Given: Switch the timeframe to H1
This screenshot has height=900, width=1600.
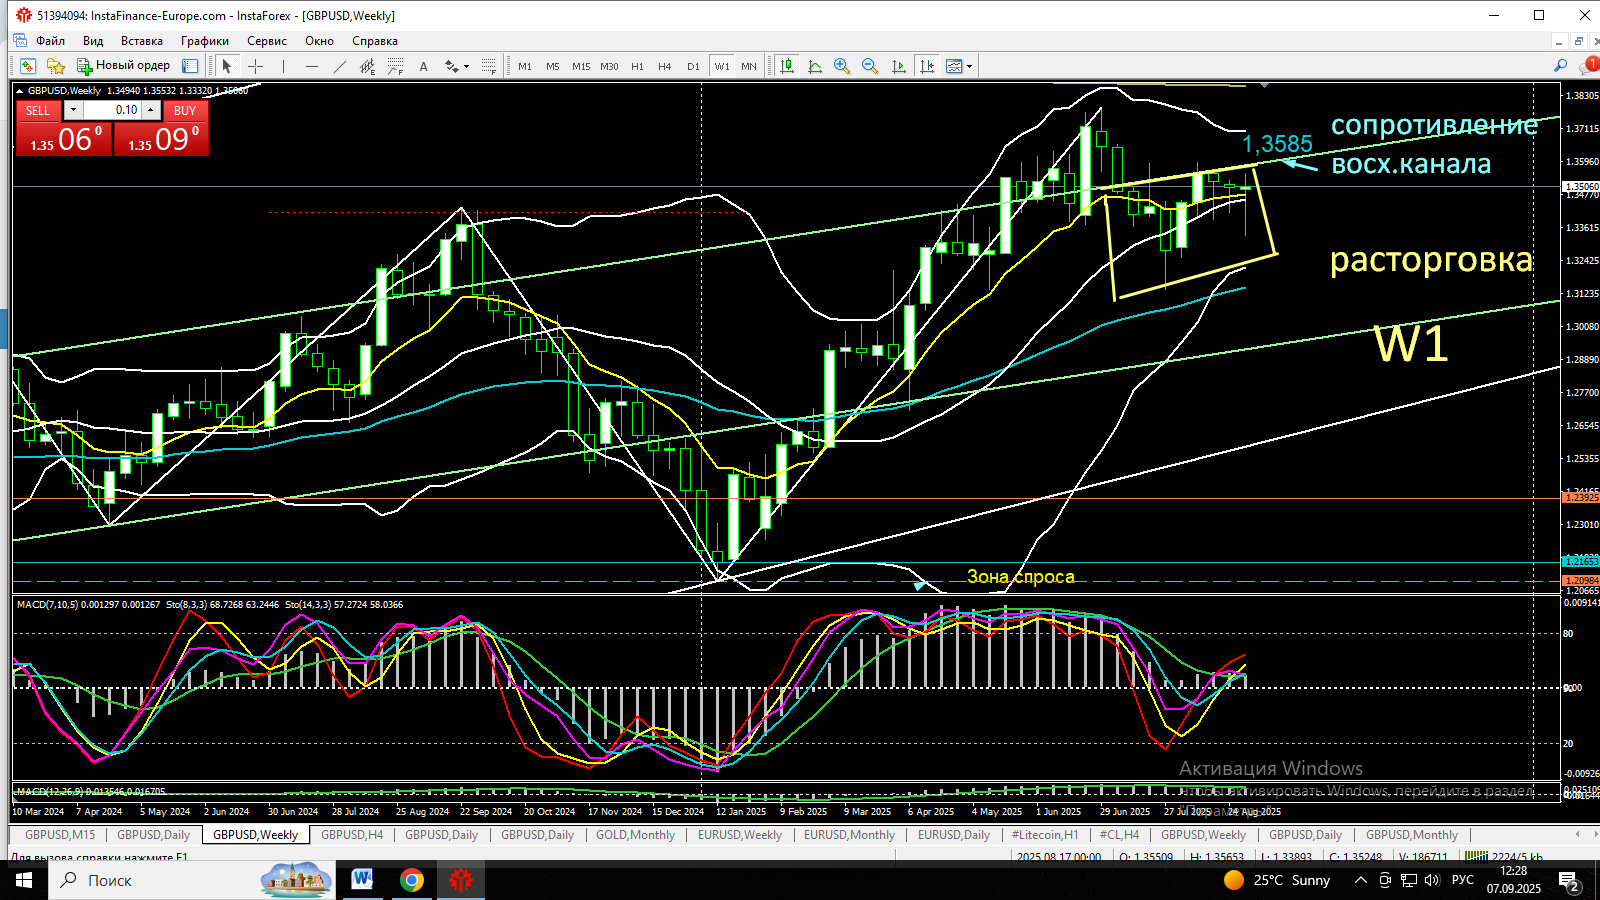Looking at the screenshot, I should pos(637,66).
